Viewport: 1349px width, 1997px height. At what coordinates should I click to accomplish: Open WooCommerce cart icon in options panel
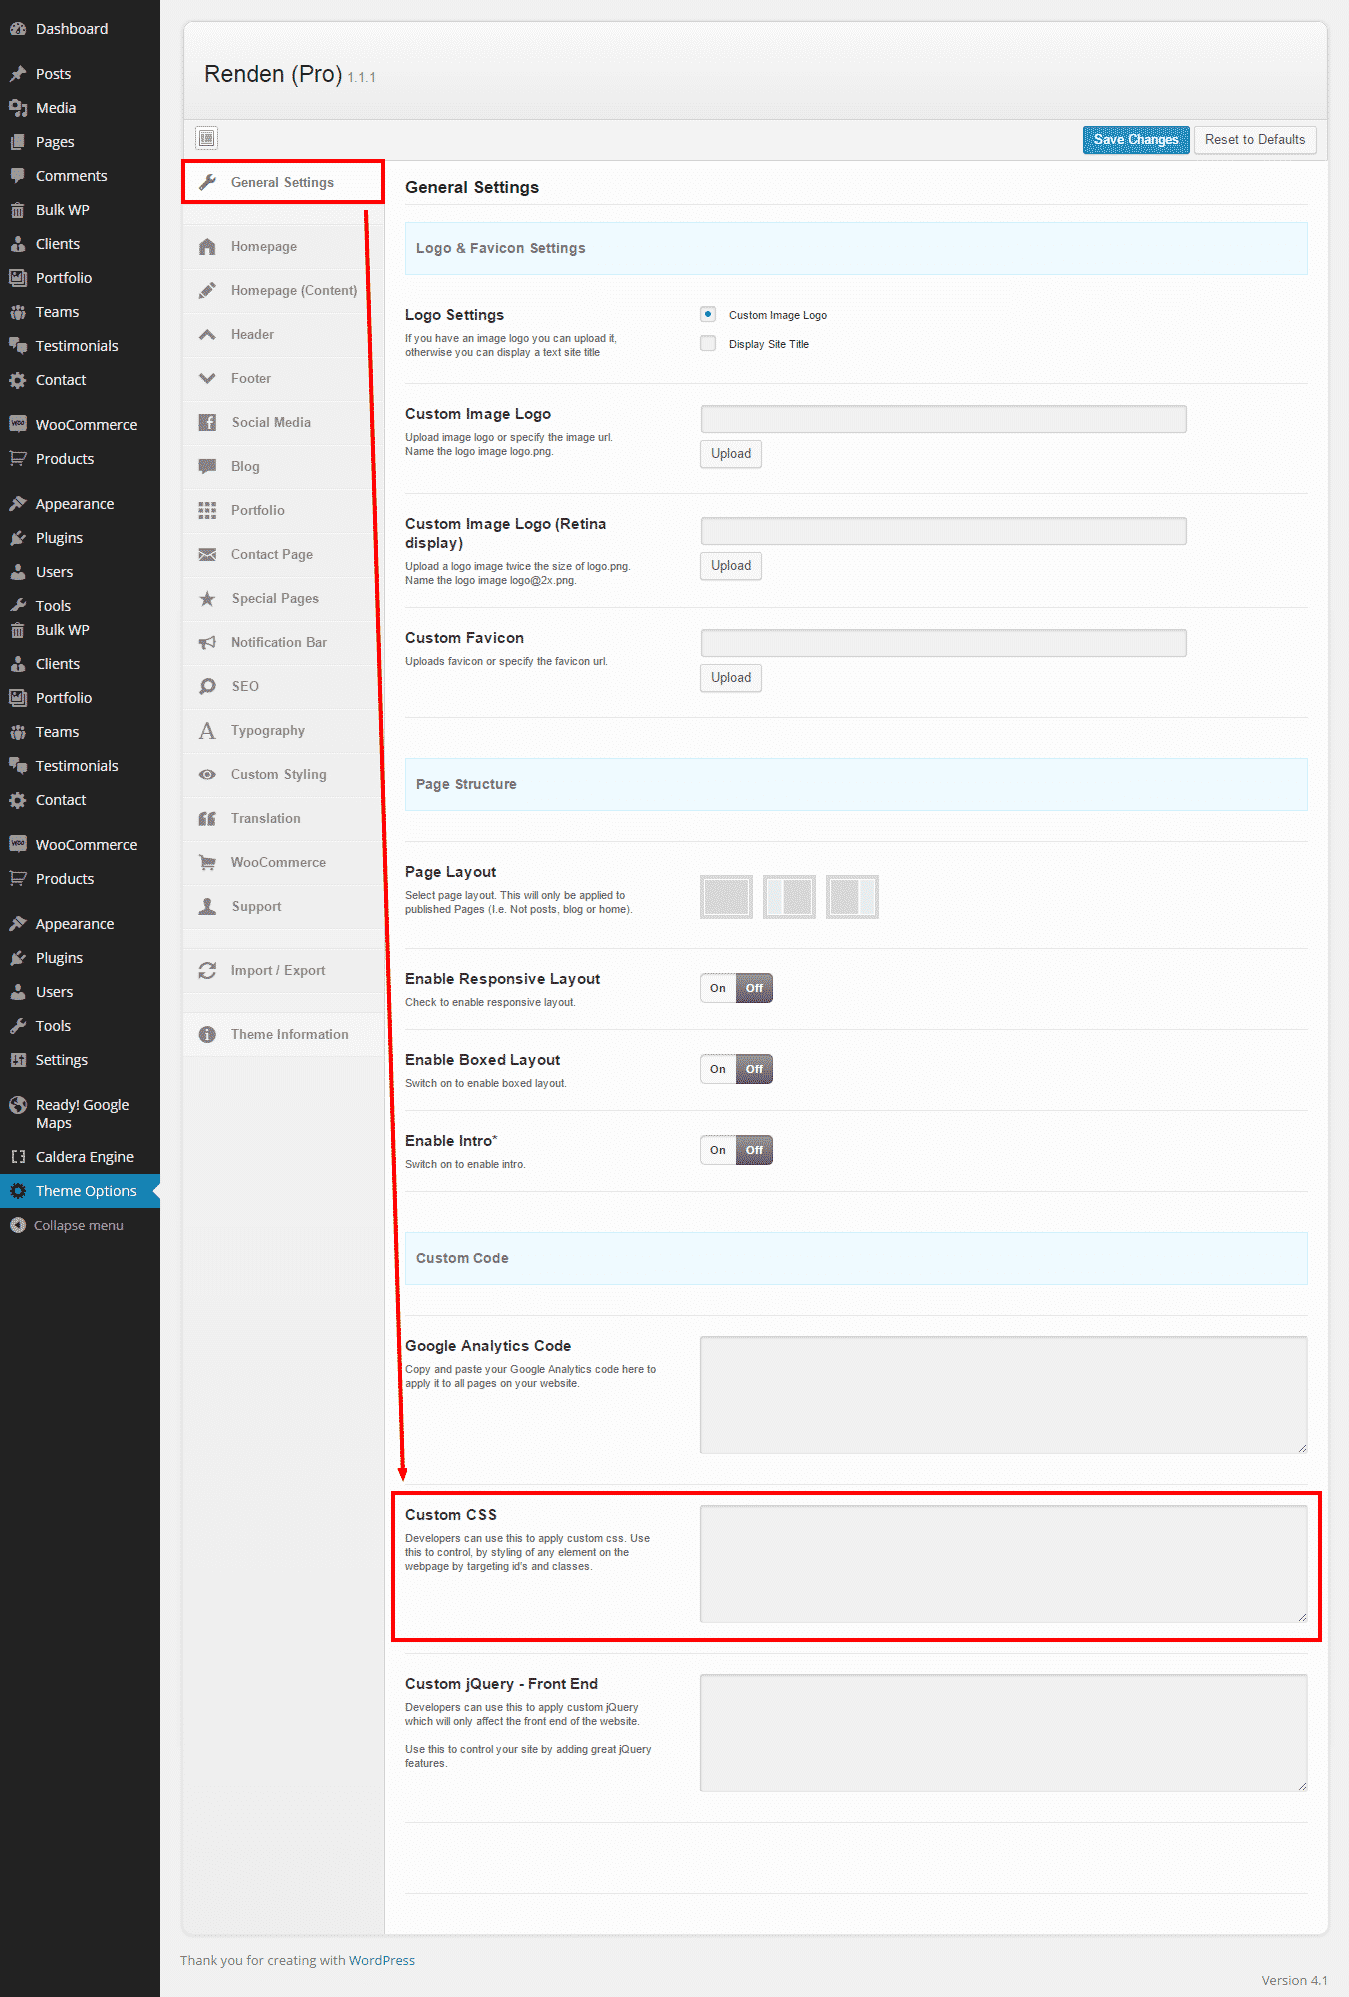click(207, 863)
